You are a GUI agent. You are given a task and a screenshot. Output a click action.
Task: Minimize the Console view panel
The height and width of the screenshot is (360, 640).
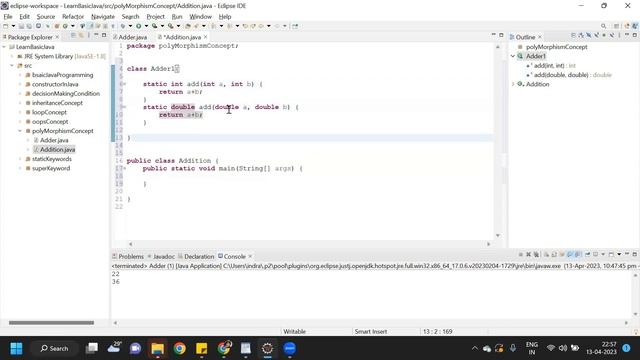627,254
